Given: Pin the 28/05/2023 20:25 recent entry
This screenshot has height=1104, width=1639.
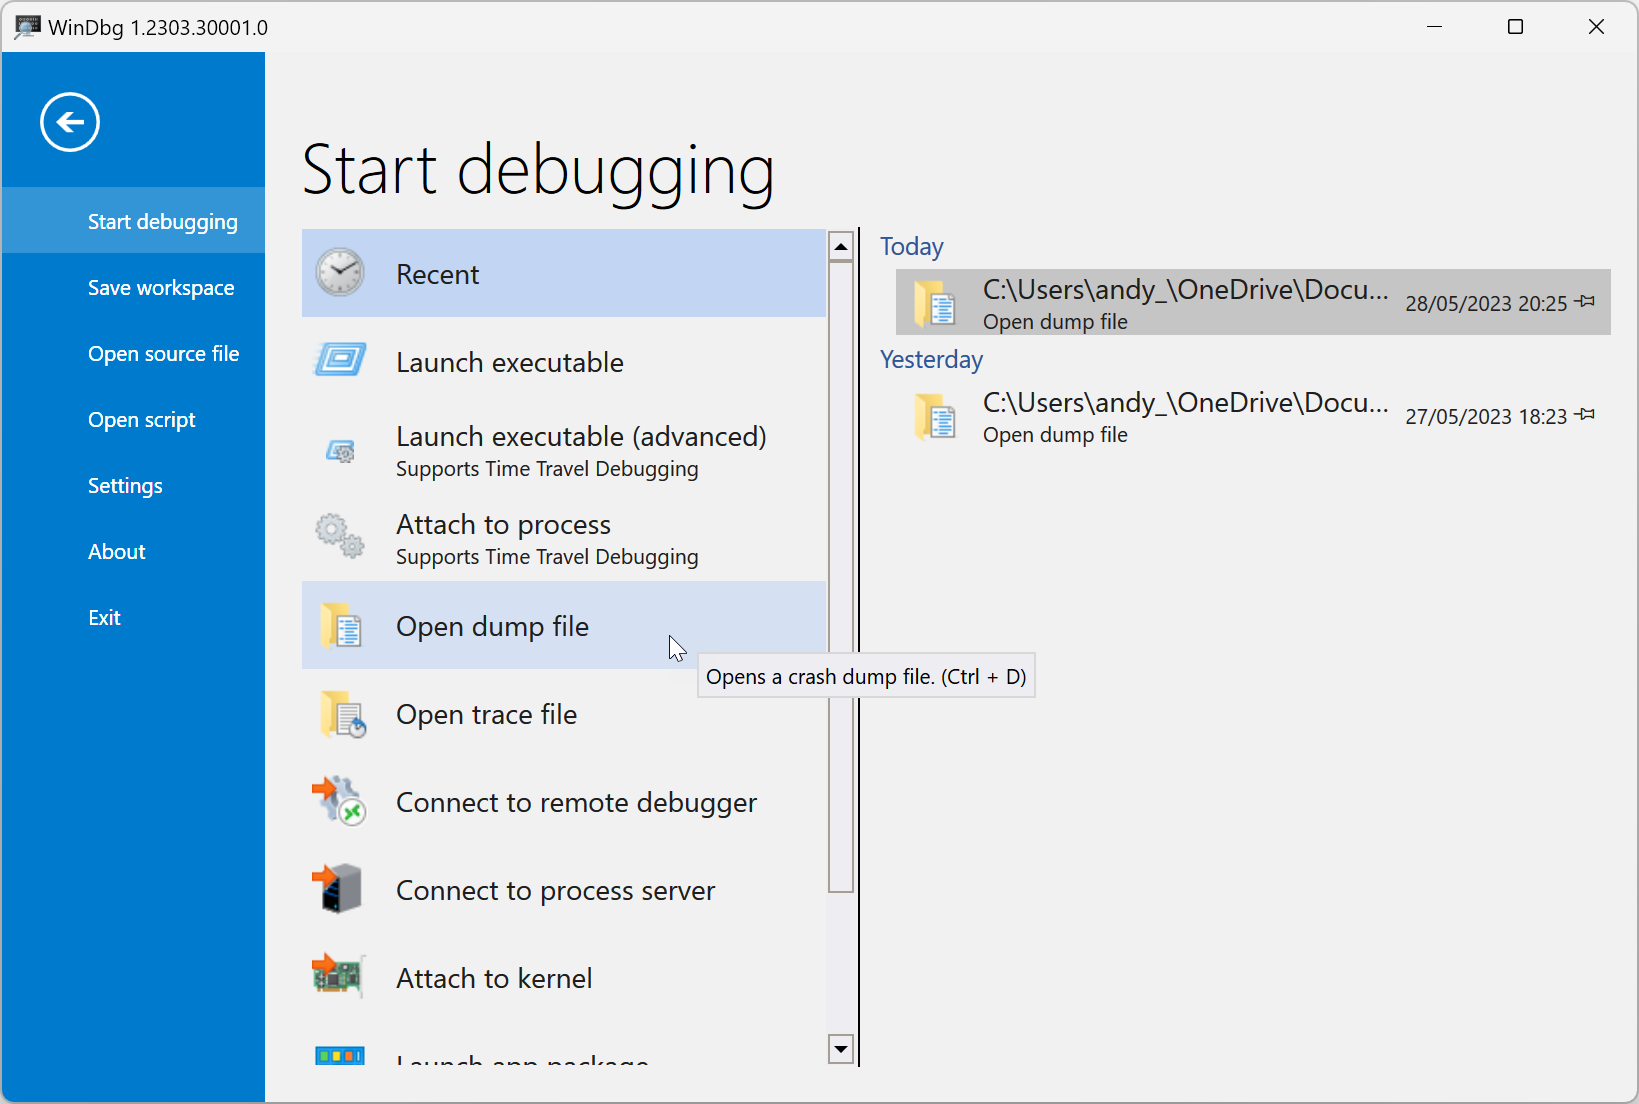Looking at the screenshot, I should click(x=1585, y=301).
